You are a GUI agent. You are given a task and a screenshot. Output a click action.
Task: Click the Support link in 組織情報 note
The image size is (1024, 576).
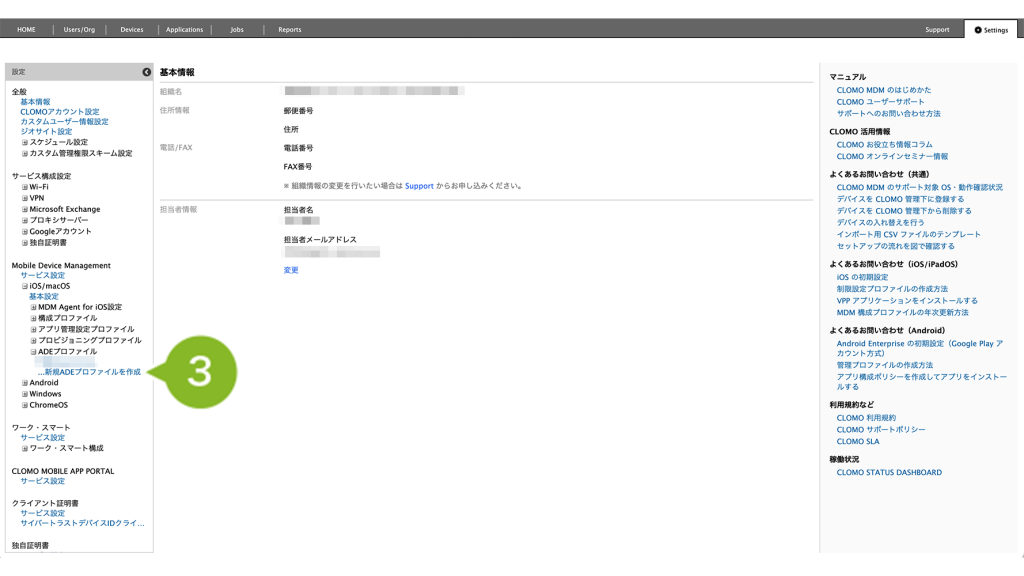pyautogui.click(x=419, y=186)
